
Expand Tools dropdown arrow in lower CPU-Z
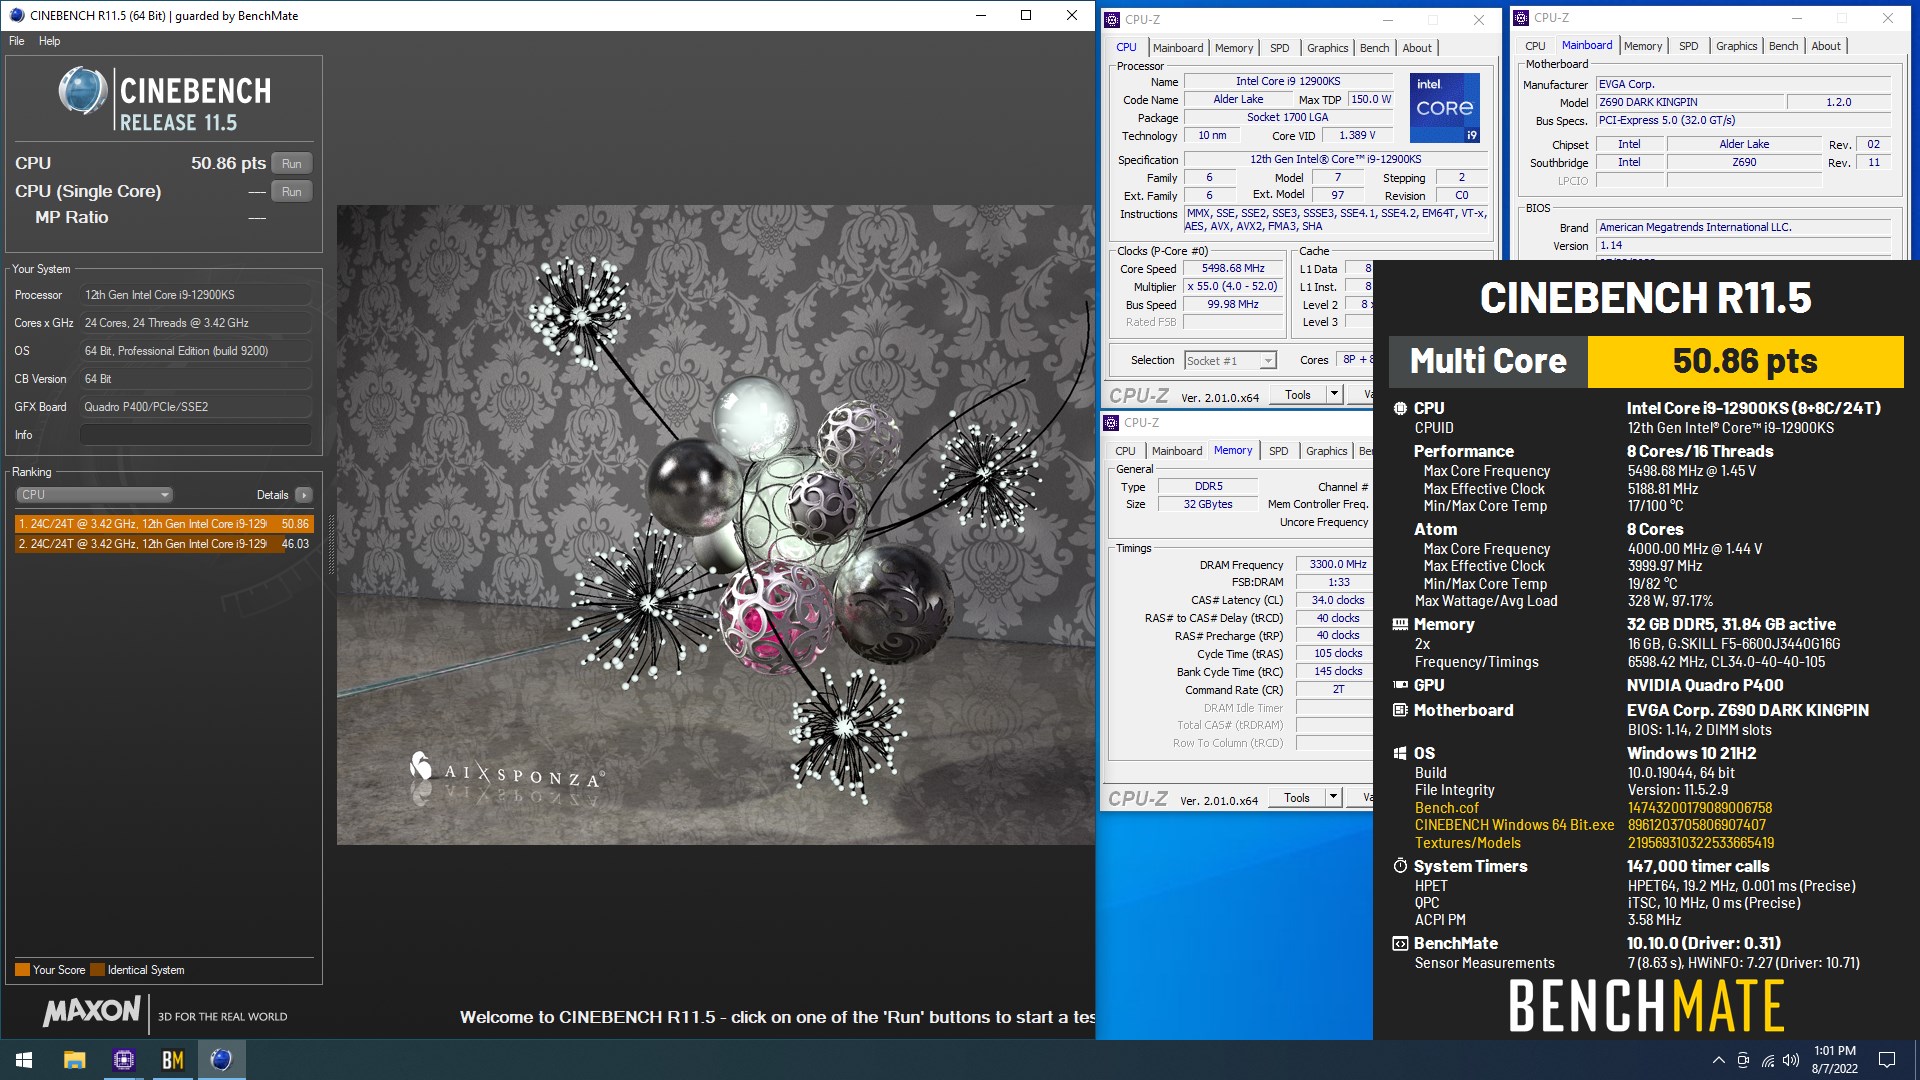coord(1333,798)
